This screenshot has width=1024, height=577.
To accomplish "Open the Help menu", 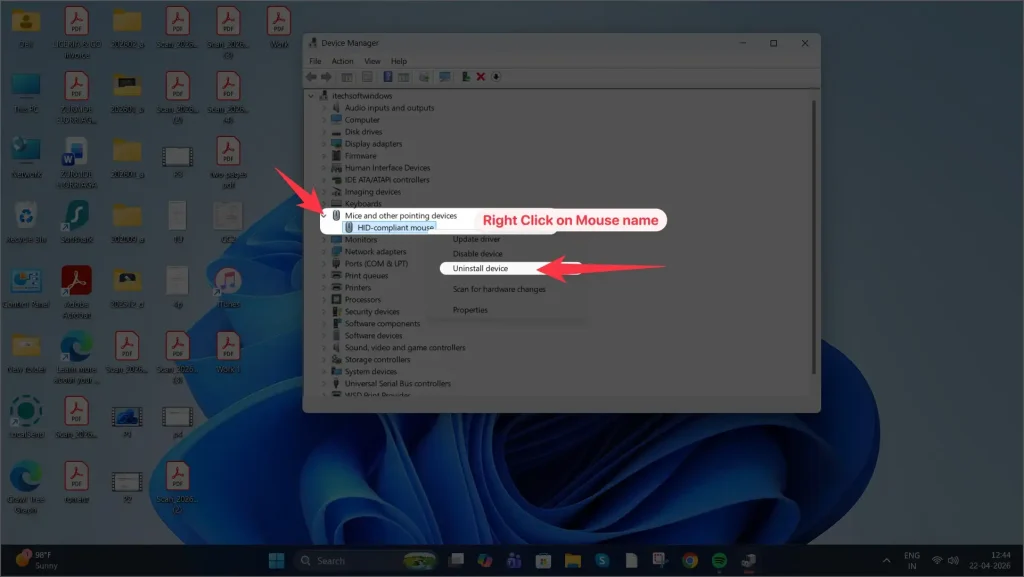I will [x=398, y=61].
